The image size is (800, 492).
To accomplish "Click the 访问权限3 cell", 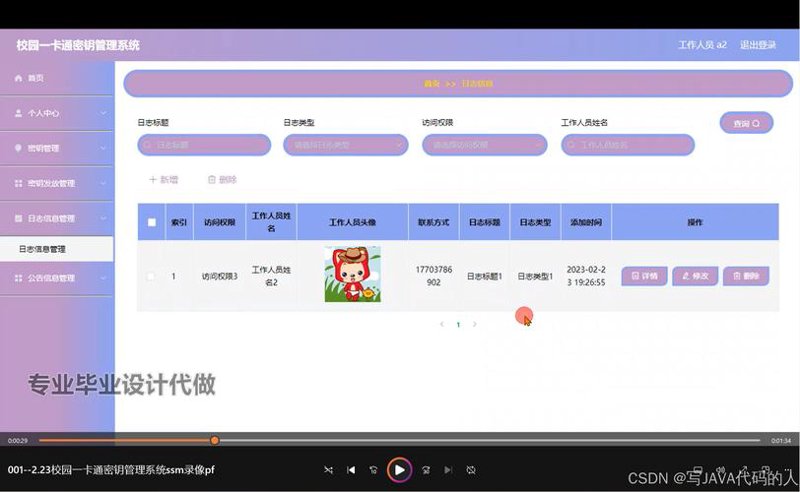I will [219, 276].
